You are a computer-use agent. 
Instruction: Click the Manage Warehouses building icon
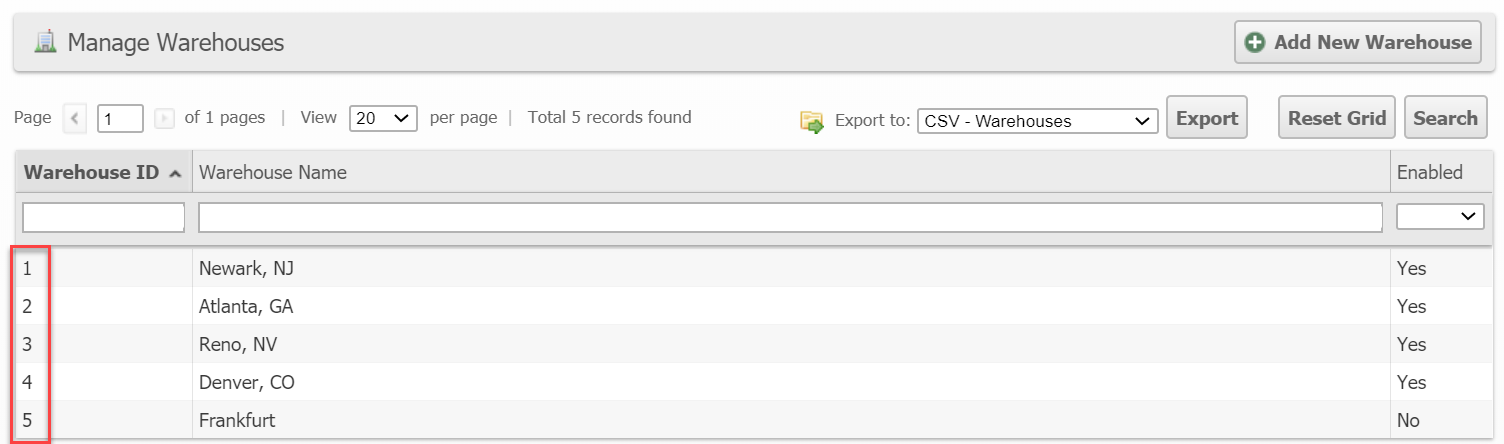tap(45, 42)
